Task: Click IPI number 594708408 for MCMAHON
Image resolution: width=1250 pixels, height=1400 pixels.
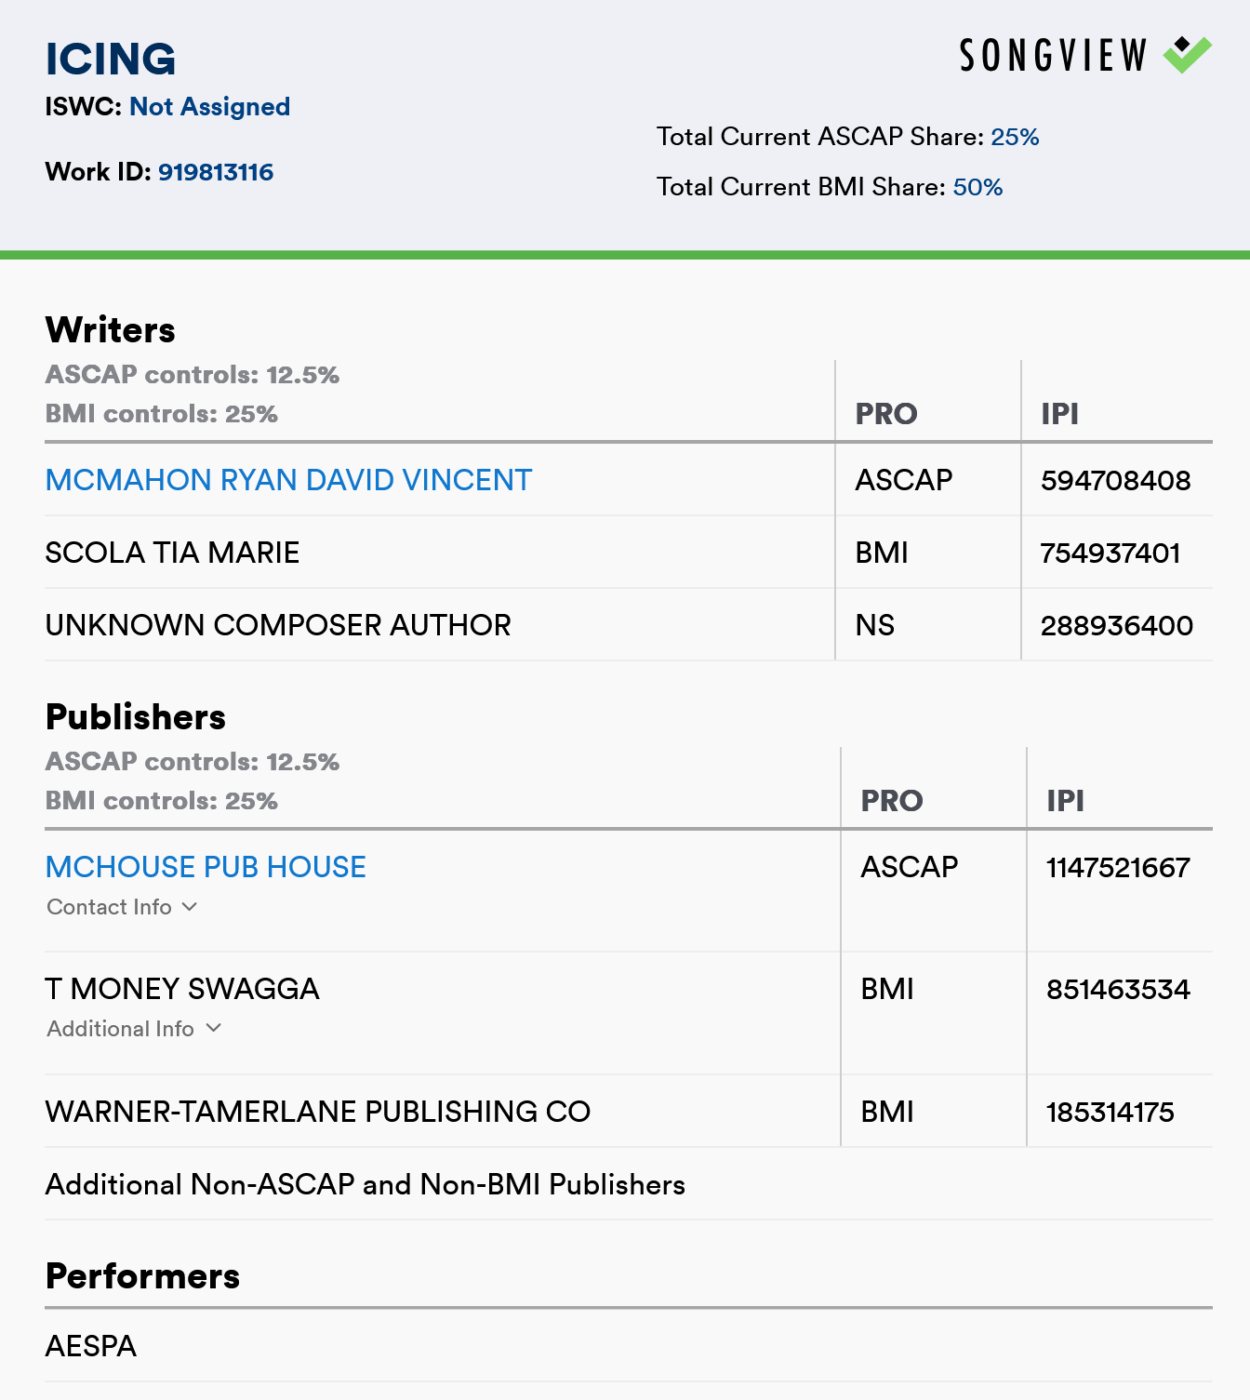Action: pyautogui.click(x=1117, y=480)
